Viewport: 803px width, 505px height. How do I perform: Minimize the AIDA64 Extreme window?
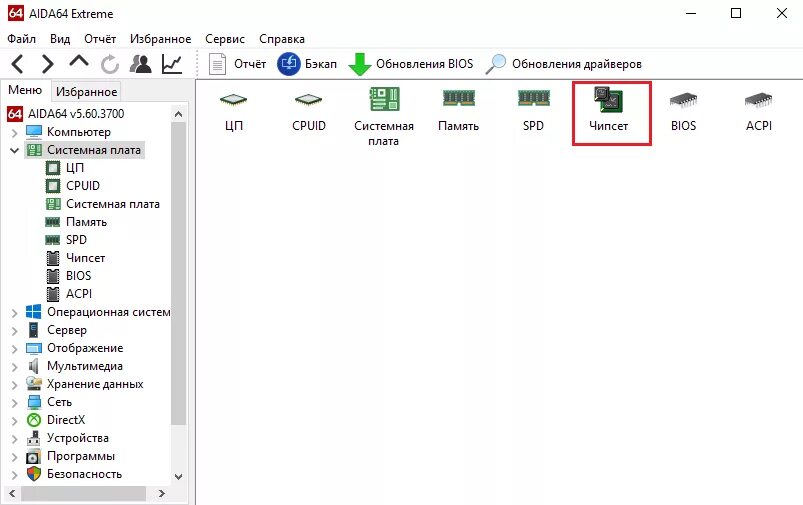point(691,13)
